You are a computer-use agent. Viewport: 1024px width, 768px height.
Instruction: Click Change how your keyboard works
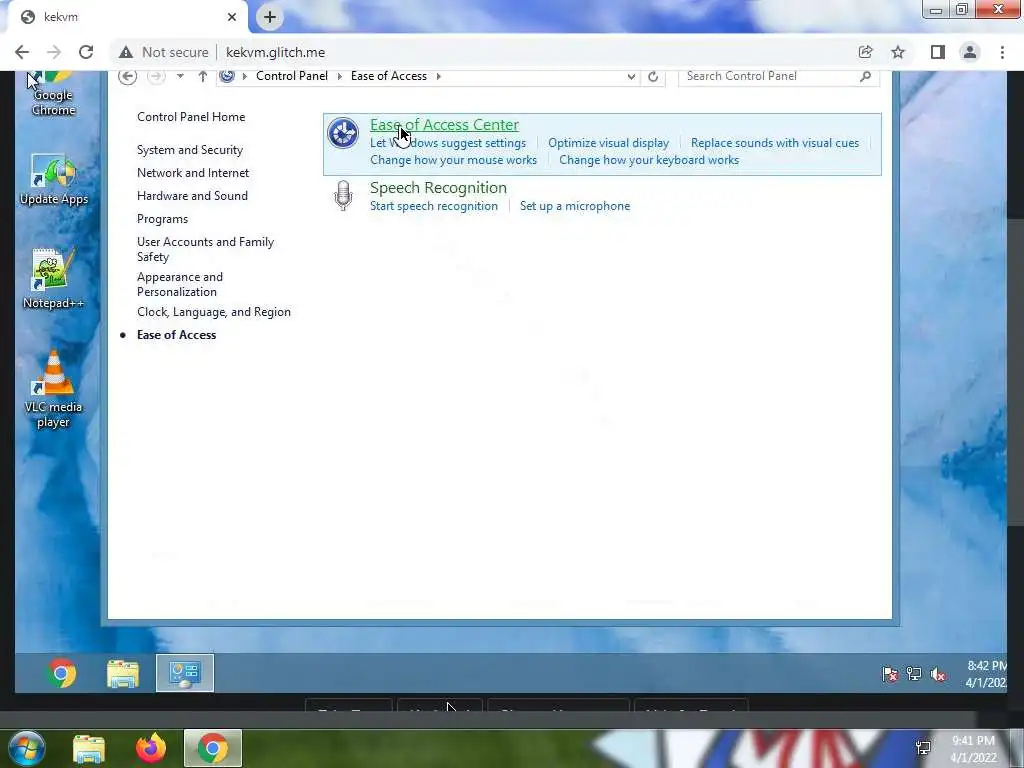tap(648, 160)
